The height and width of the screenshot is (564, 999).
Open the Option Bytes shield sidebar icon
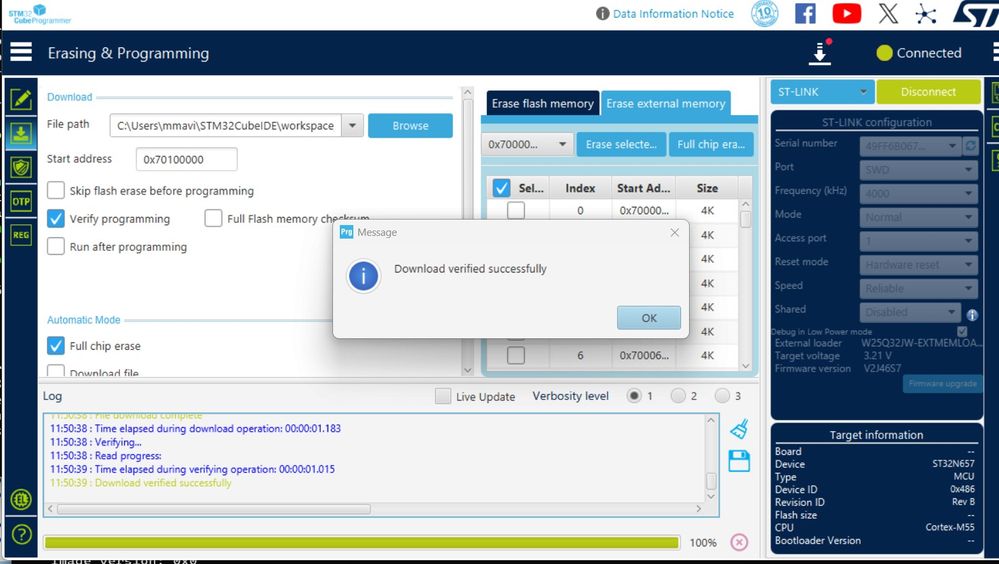click(20, 168)
